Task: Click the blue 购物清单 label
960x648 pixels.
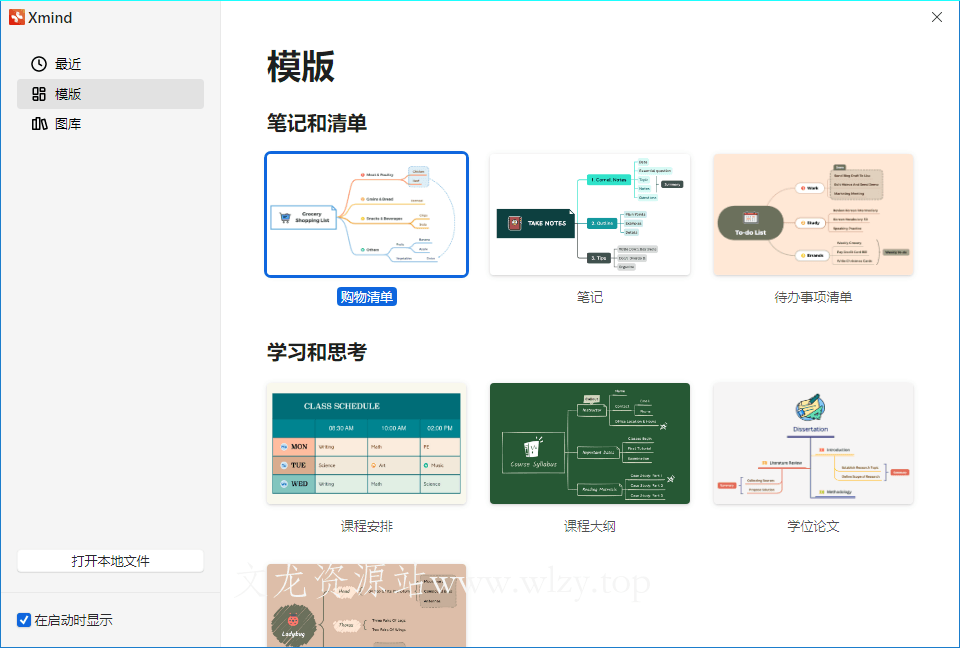Action: 366,296
